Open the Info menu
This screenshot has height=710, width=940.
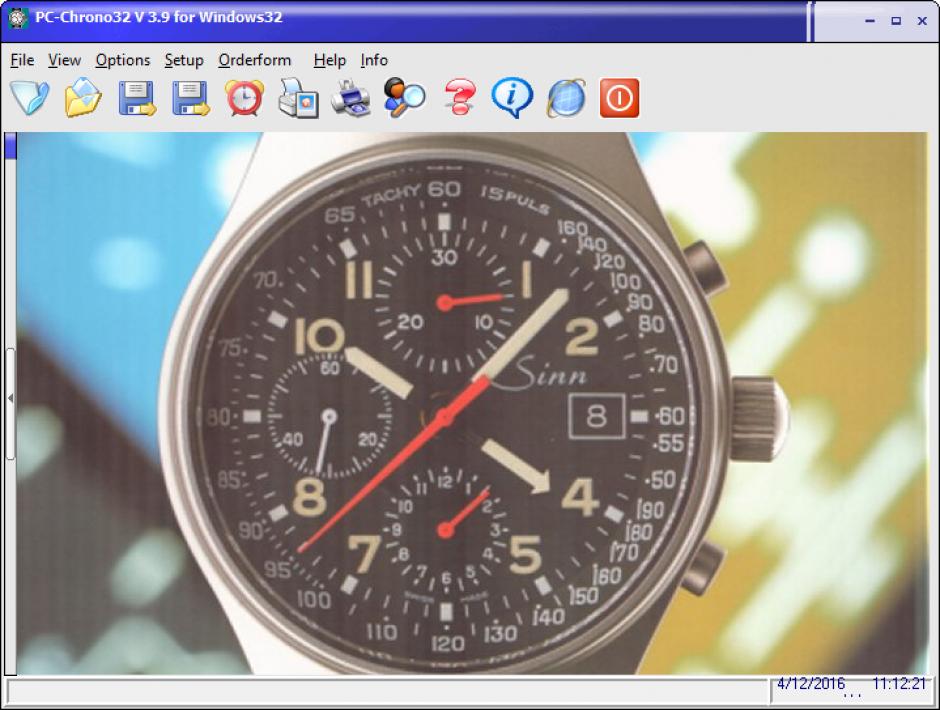374,60
